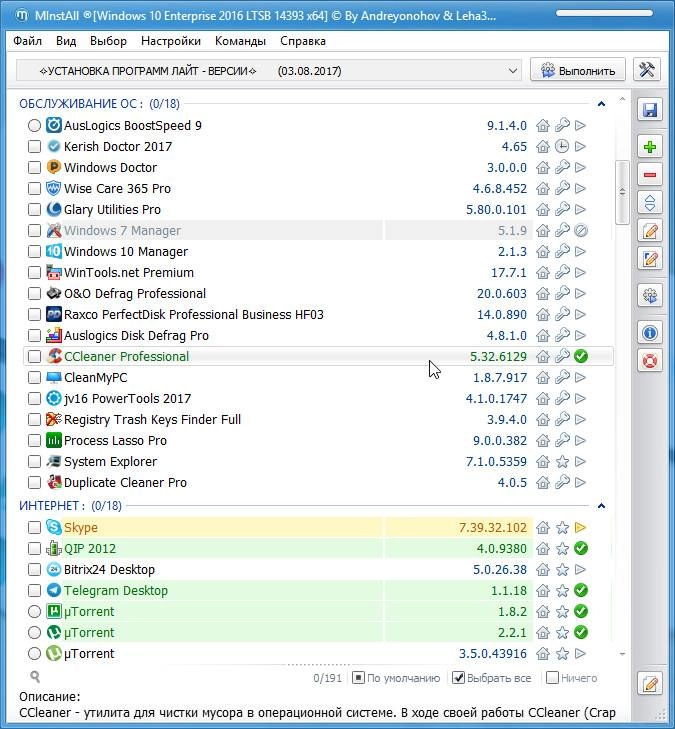
Task: Click the red minus remove icon
Action: pos(649,175)
